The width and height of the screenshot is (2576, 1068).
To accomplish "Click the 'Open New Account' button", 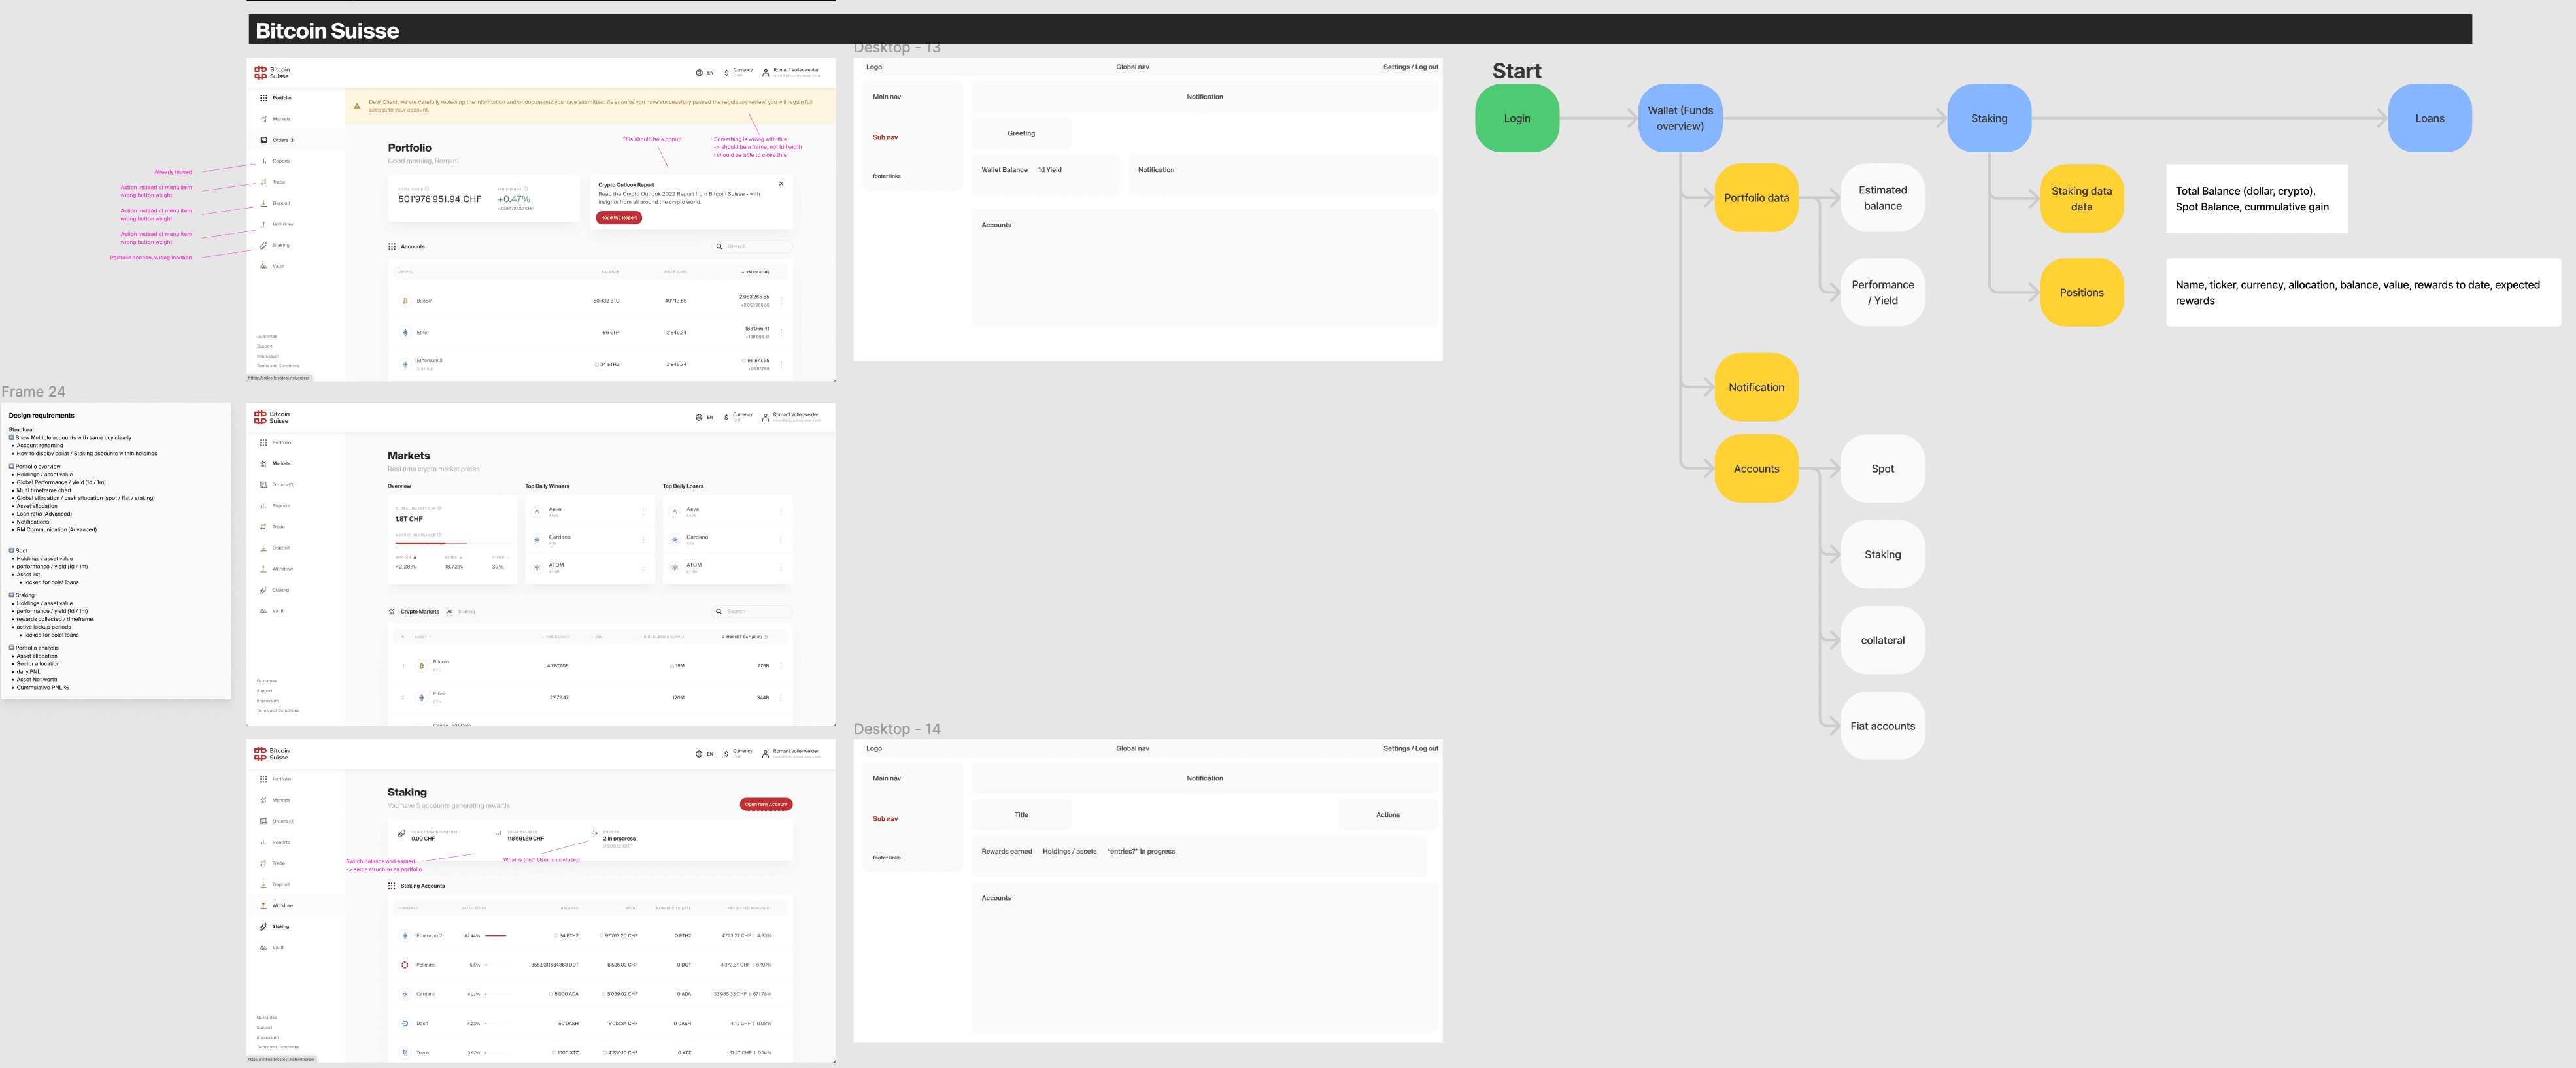I will click(766, 804).
